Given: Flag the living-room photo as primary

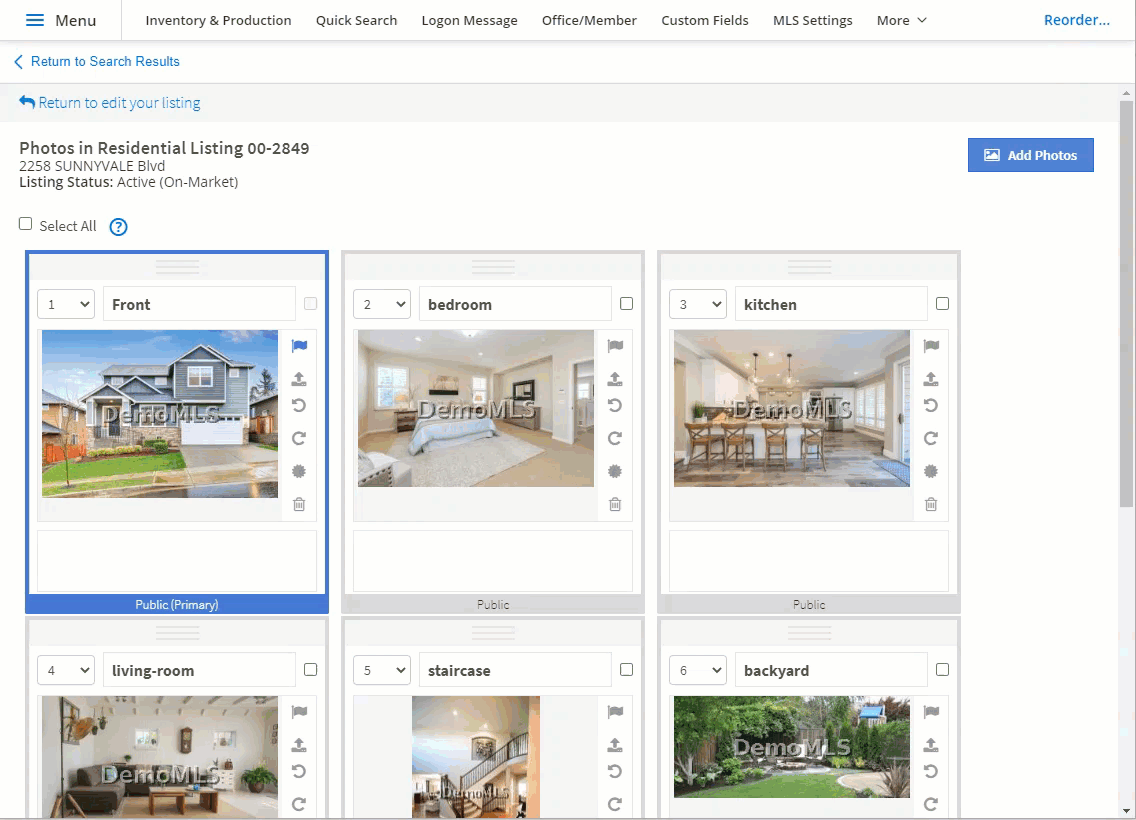Looking at the screenshot, I should coord(299,711).
